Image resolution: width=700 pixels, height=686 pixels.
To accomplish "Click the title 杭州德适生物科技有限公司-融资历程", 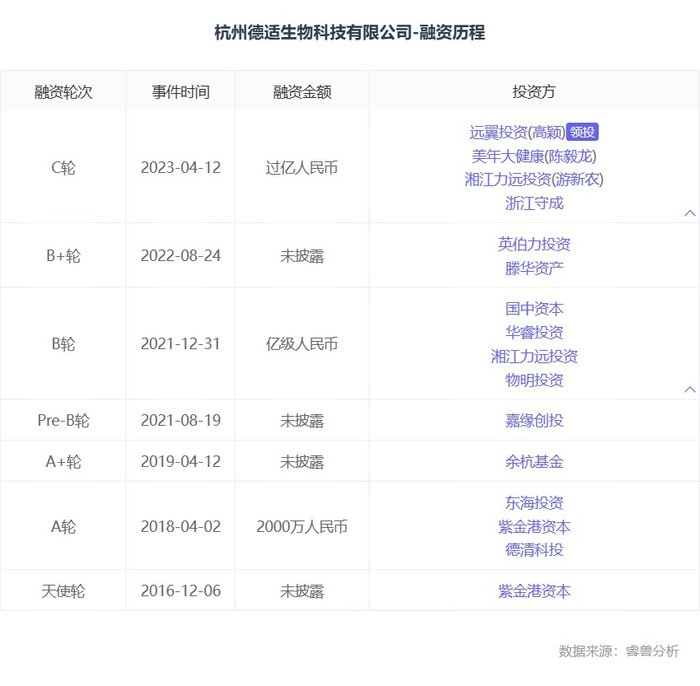I will click(x=350, y=33).
